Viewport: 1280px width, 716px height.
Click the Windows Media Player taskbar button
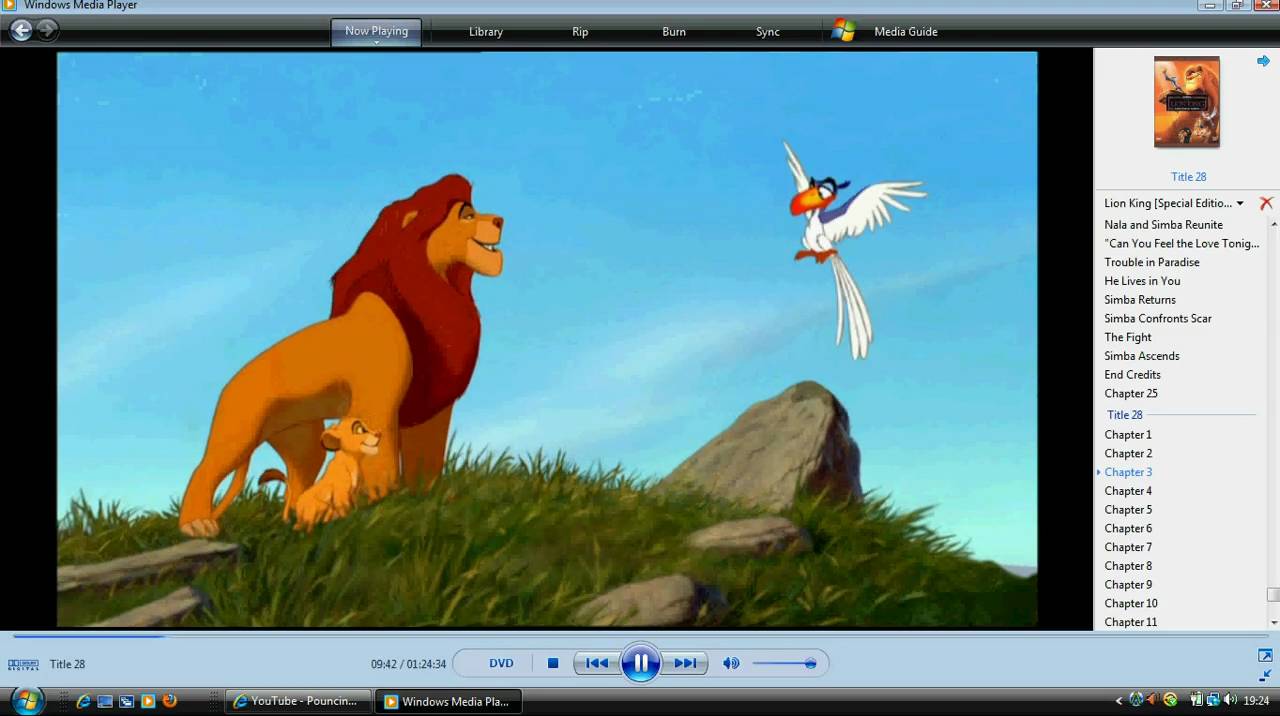click(449, 702)
